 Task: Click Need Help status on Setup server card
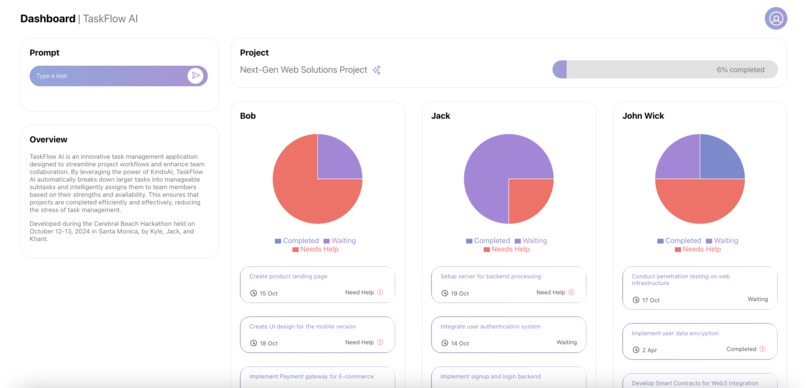[x=551, y=292]
